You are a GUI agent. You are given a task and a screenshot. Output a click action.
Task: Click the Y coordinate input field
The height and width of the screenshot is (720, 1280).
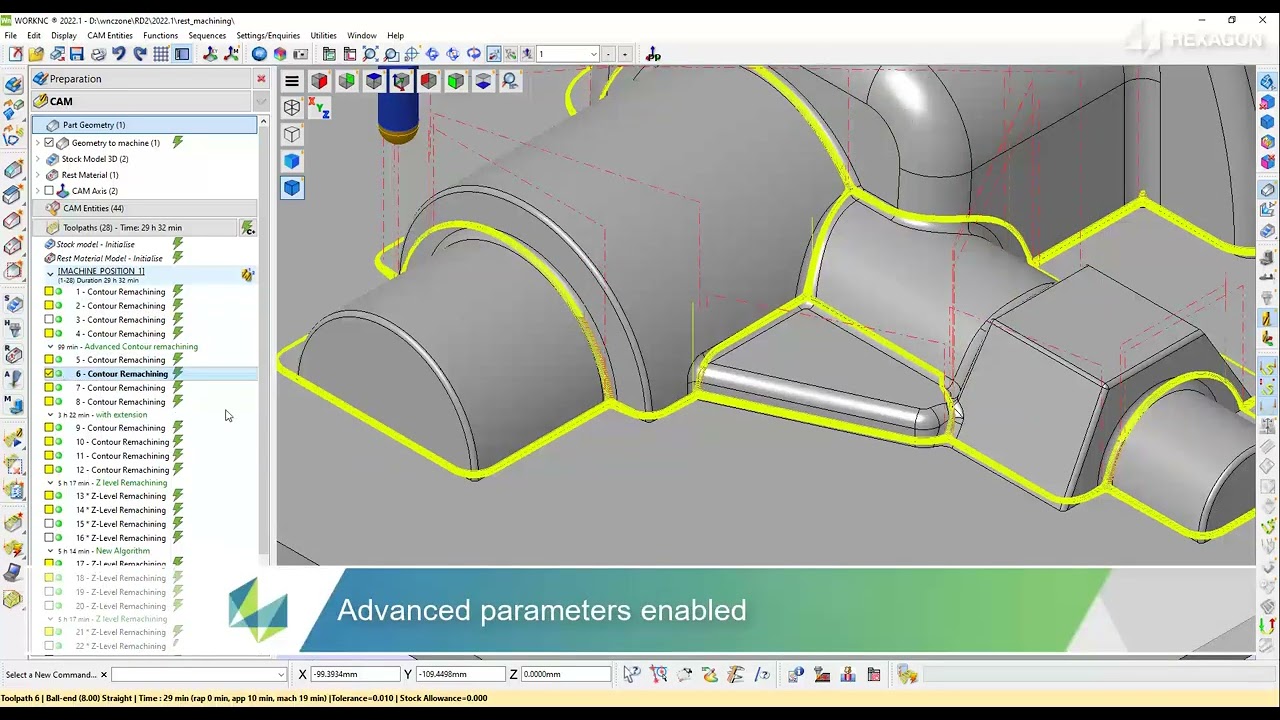coord(459,674)
